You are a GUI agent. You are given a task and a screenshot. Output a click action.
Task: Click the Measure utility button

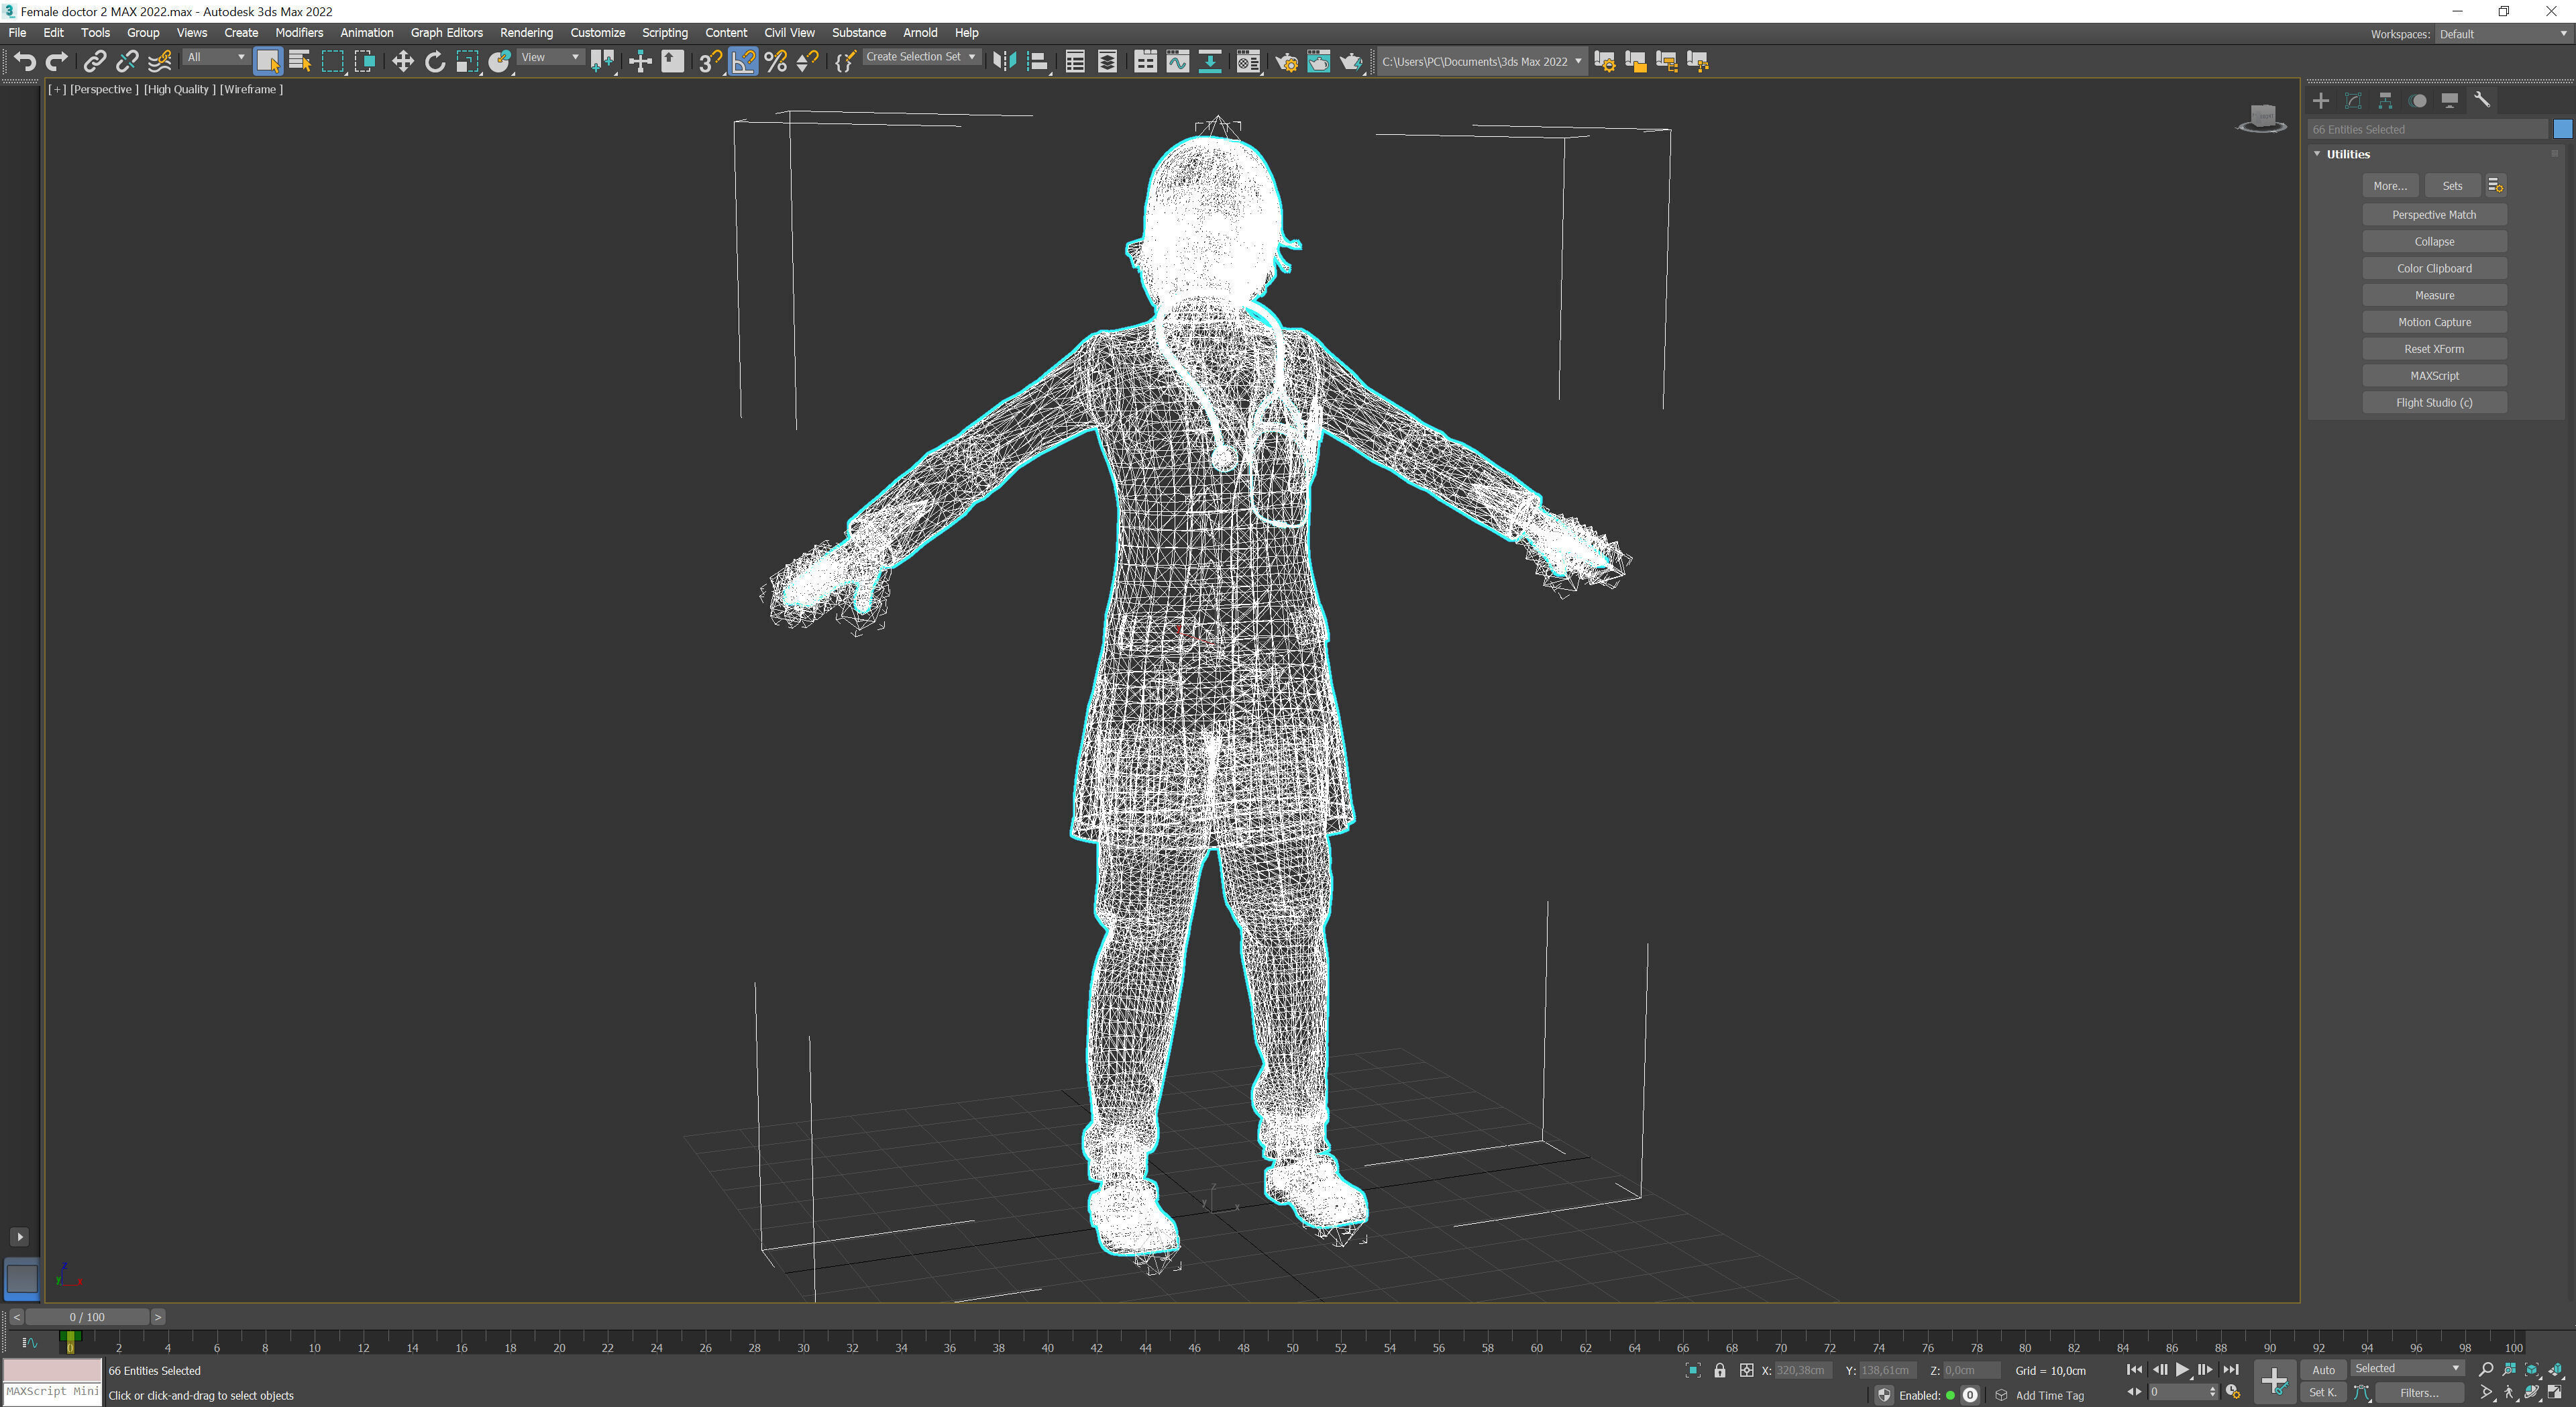click(x=2434, y=295)
